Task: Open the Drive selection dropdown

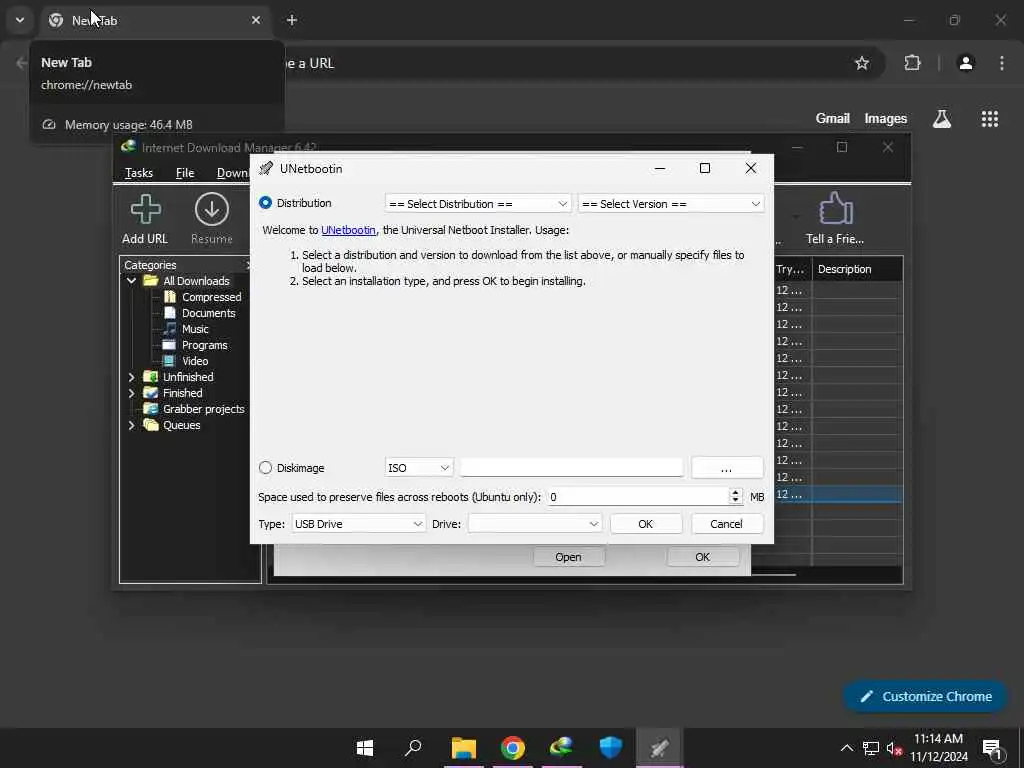Action: coord(535,524)
